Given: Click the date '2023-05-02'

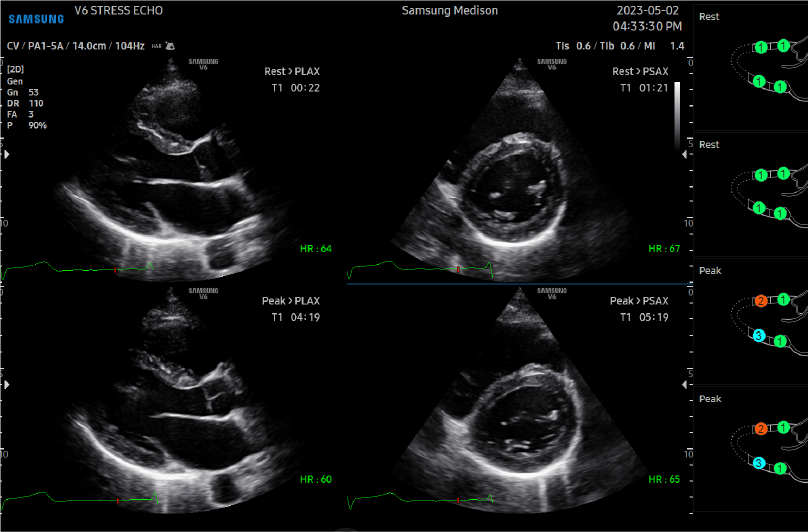Looking at the screenshot, I should click(x=648, y=11).
